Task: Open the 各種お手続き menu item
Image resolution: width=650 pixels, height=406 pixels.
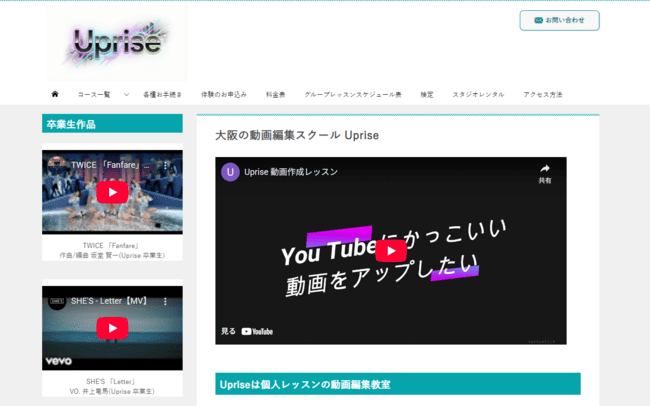Action: [x=162, y=94]
